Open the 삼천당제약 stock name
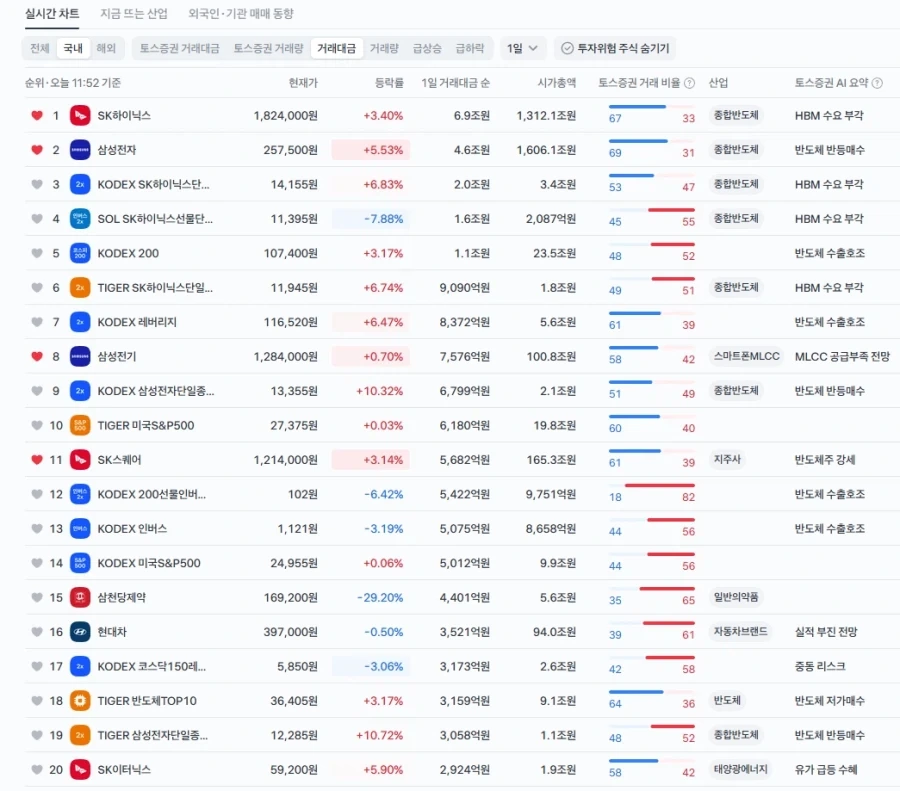Screen dimensions: 900x791 pos(122,598)
